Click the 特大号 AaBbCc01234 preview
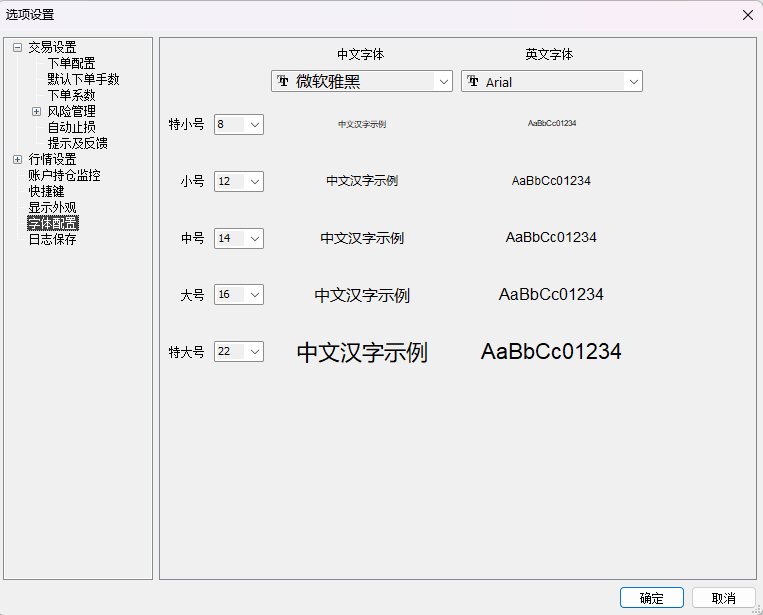The height and width of the screenshot is (615, 763). (x=551, y=351)
